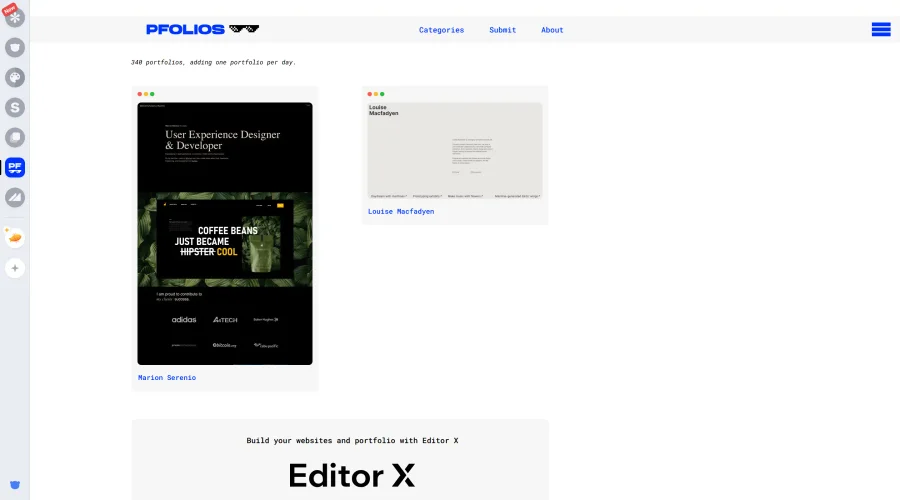Open the About page
The width and height of the screenshot is (900, 500).
(552, 30)
